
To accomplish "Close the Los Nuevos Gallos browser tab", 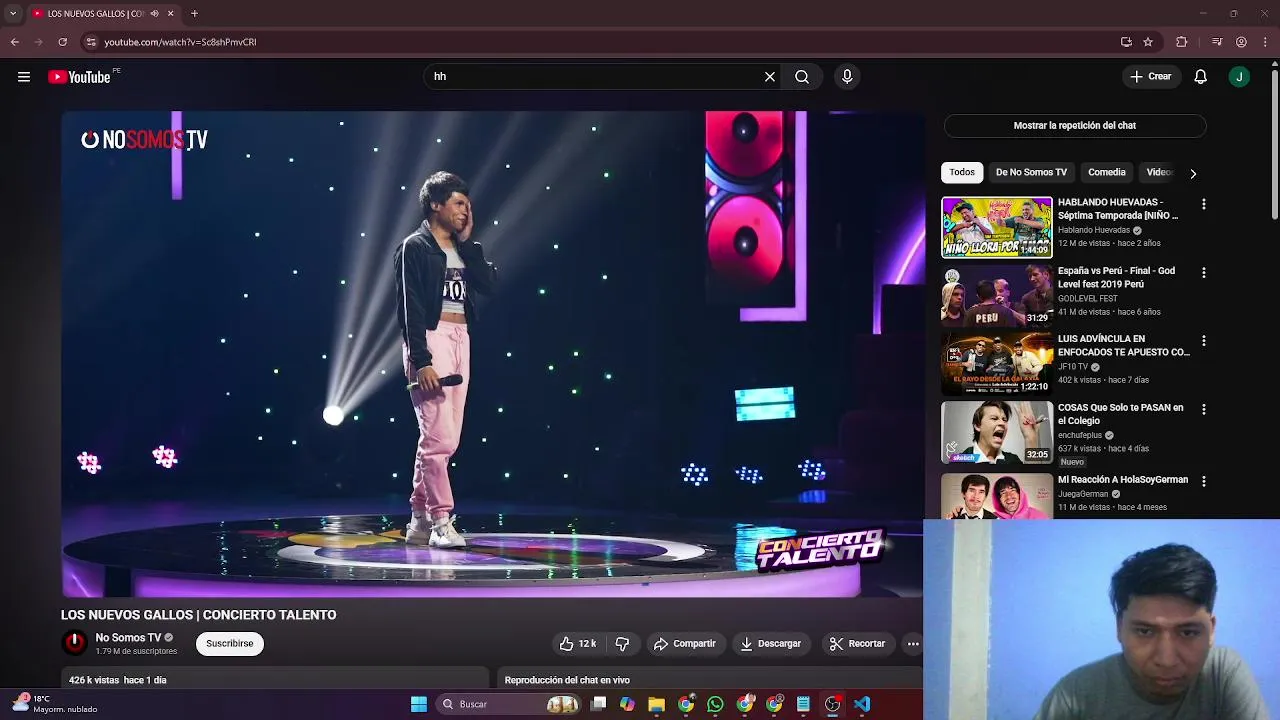I will point(170,14).
